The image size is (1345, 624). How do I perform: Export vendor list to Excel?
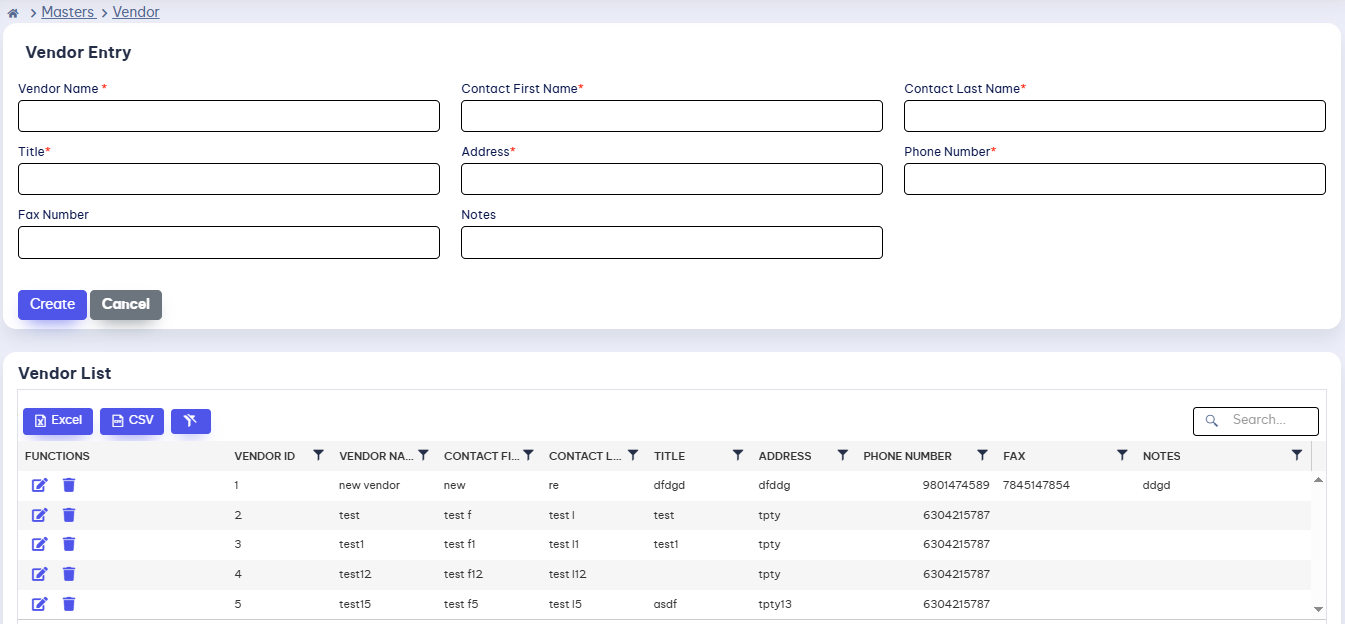coord(58,421)
